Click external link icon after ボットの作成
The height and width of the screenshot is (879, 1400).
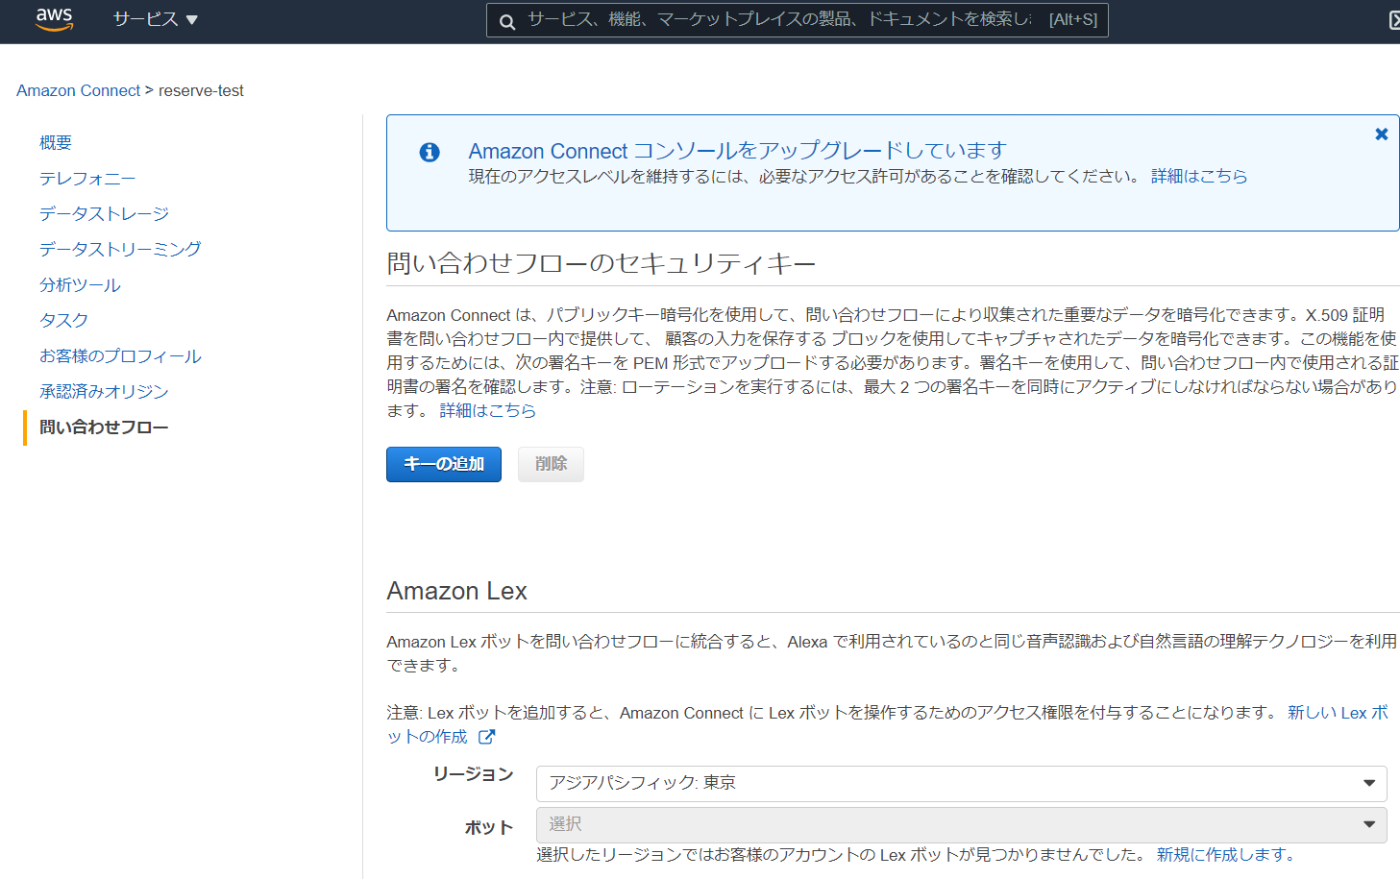487,737
